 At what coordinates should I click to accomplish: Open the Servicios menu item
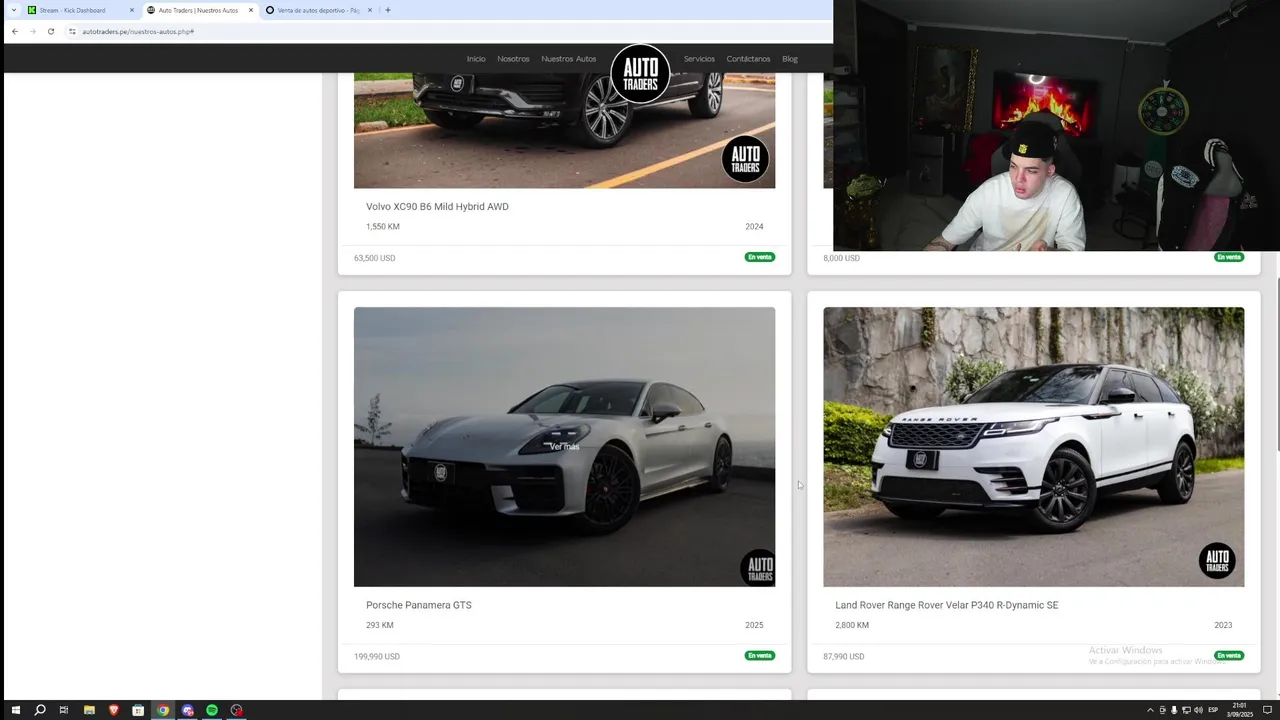point(699,59)
